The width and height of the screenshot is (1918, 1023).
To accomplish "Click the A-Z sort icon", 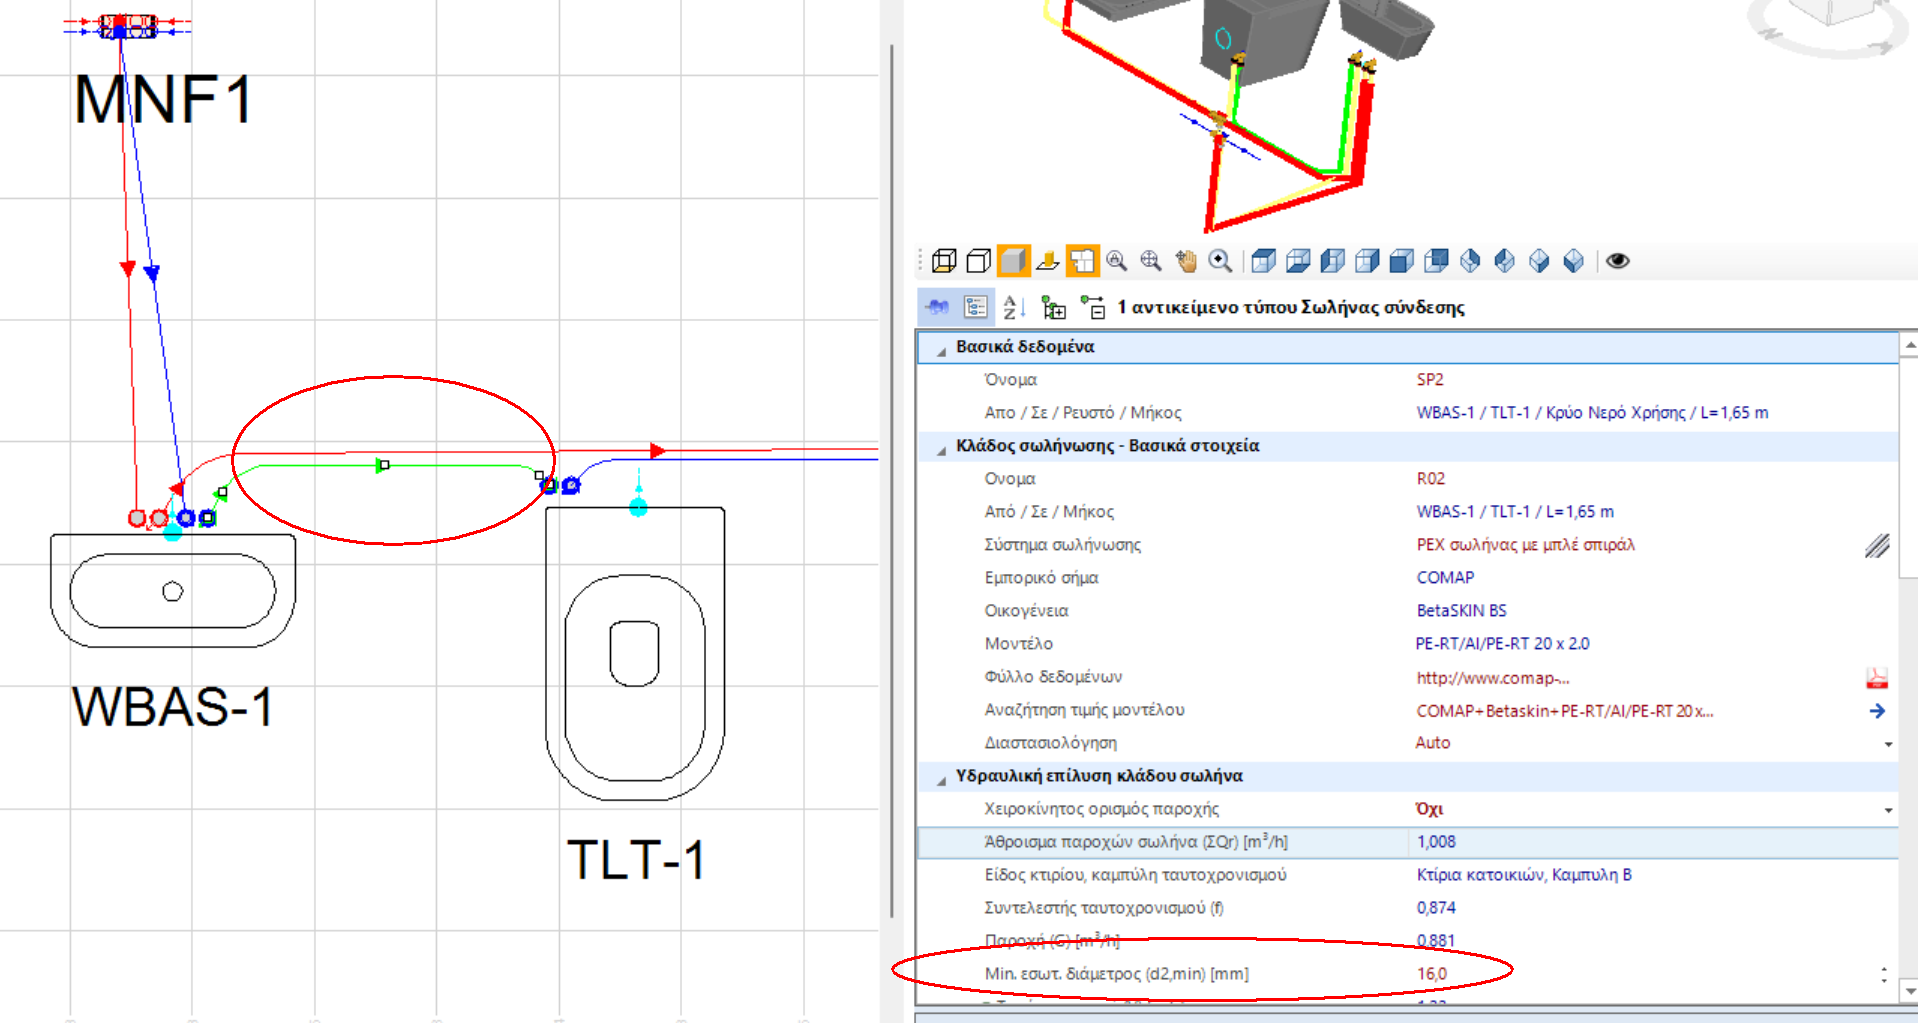I will pos(1012,308).
